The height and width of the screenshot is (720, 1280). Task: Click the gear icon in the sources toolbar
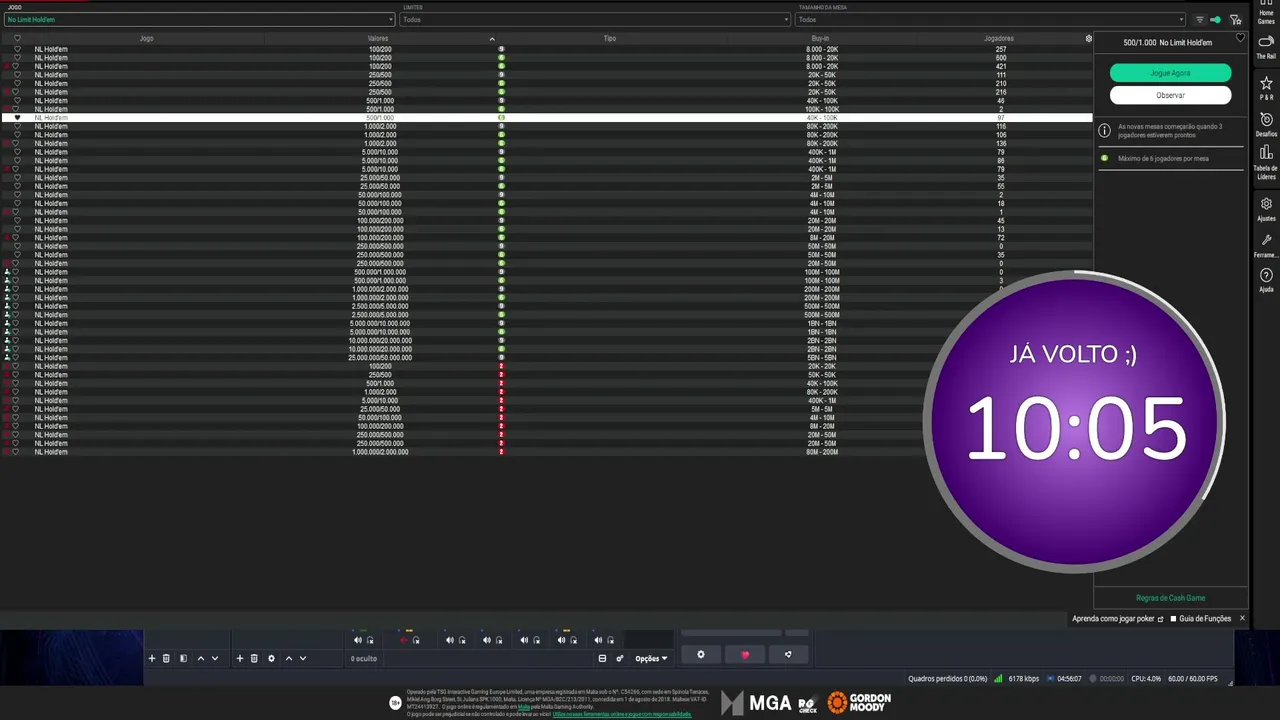tap(271, 658)
